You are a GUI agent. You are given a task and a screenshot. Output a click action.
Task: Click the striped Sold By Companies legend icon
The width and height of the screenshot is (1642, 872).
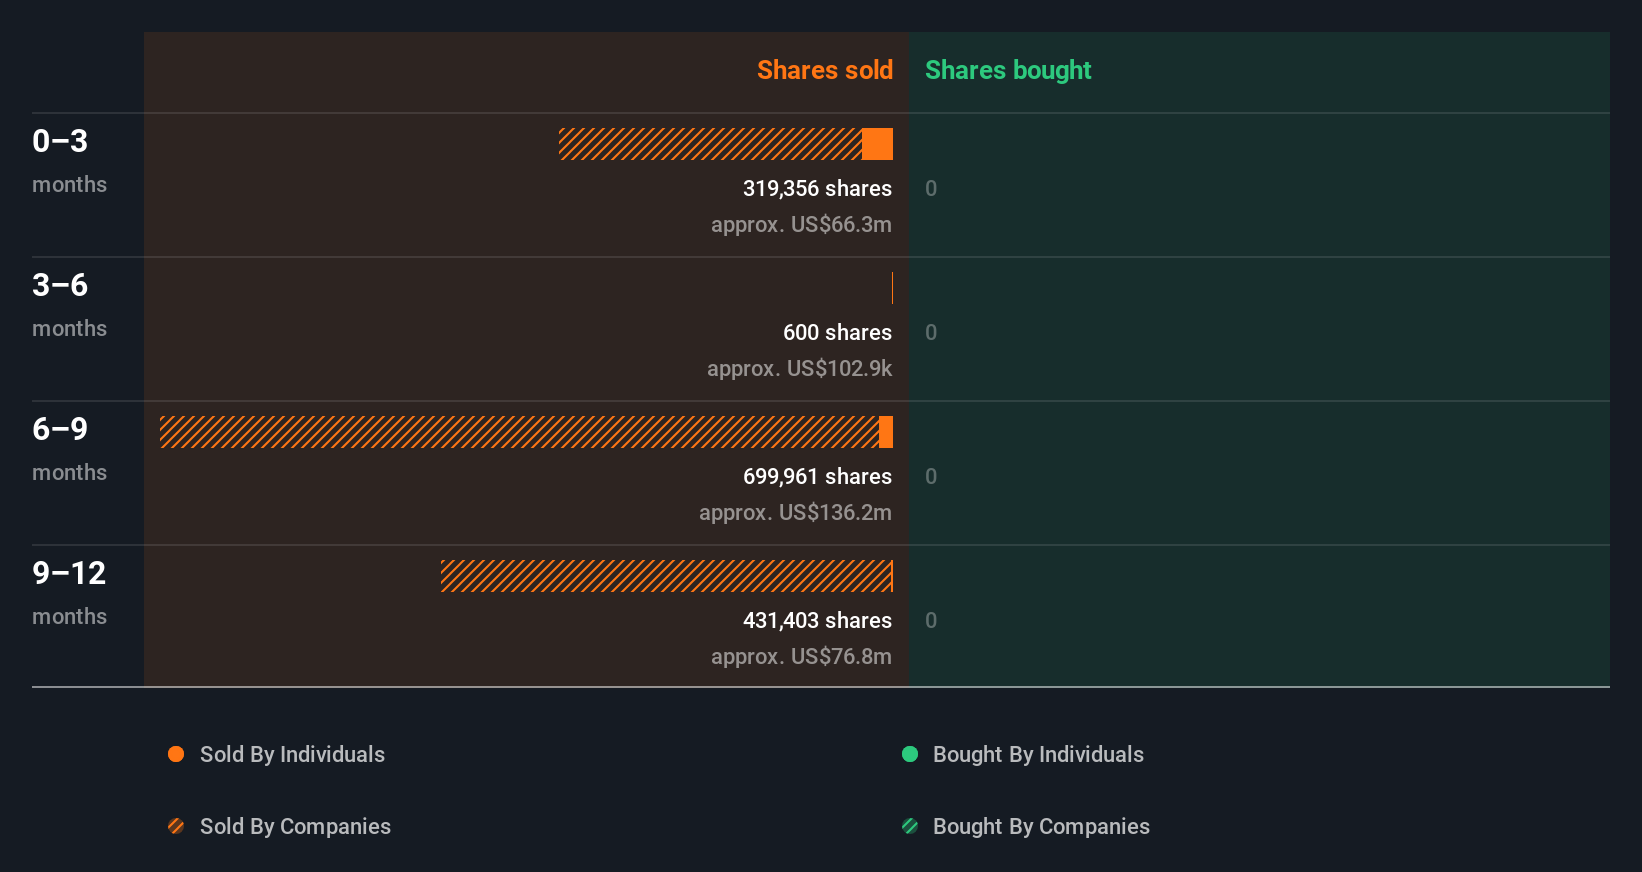tap(176, 826)
